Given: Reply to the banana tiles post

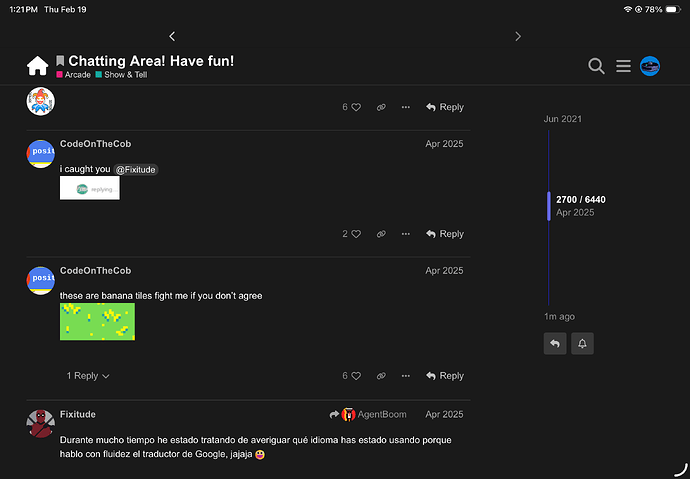Looking at the screenshot, I should pos(445,376).
